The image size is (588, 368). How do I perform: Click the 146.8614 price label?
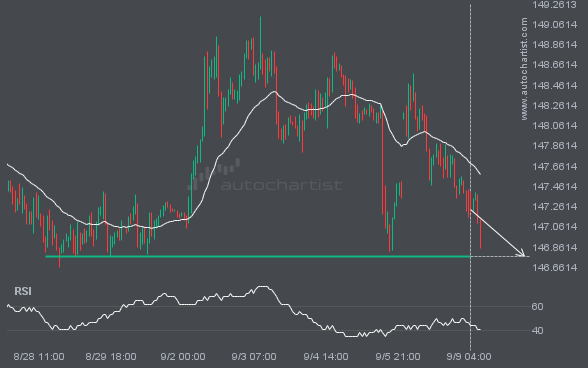(x=554, y=247)
